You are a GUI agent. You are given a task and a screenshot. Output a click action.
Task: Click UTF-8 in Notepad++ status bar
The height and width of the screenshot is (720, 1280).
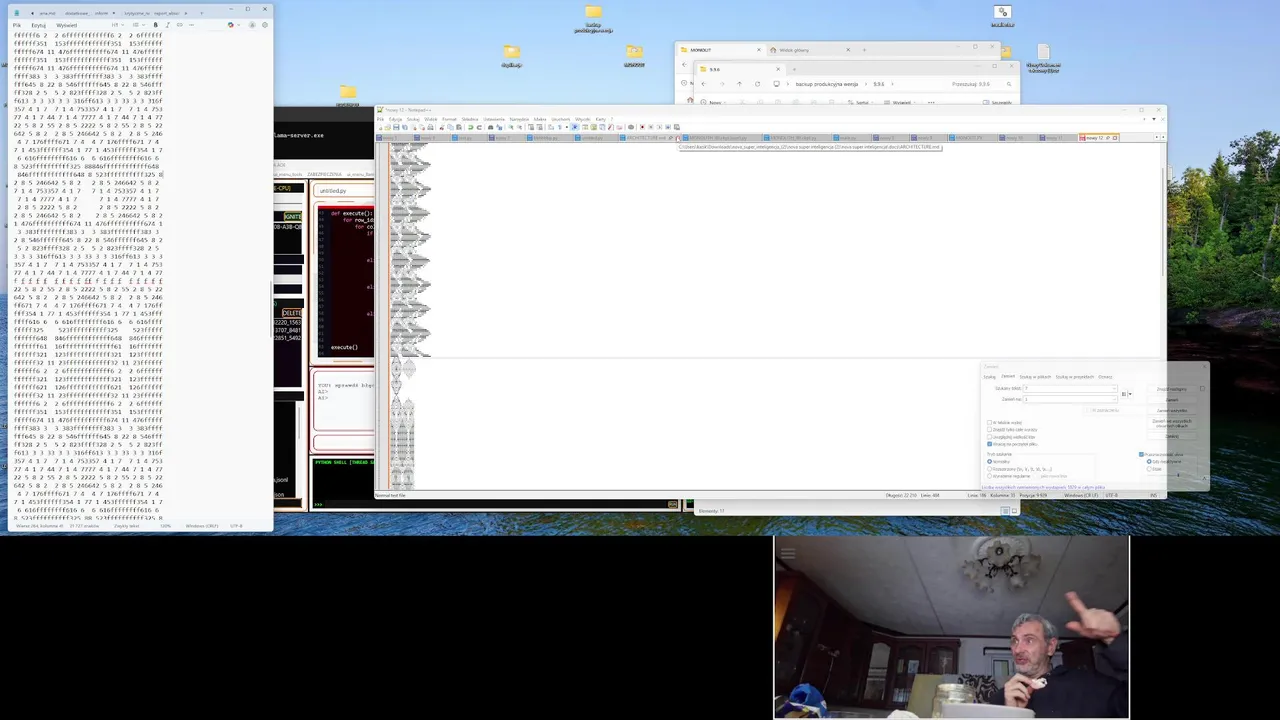1110,495
